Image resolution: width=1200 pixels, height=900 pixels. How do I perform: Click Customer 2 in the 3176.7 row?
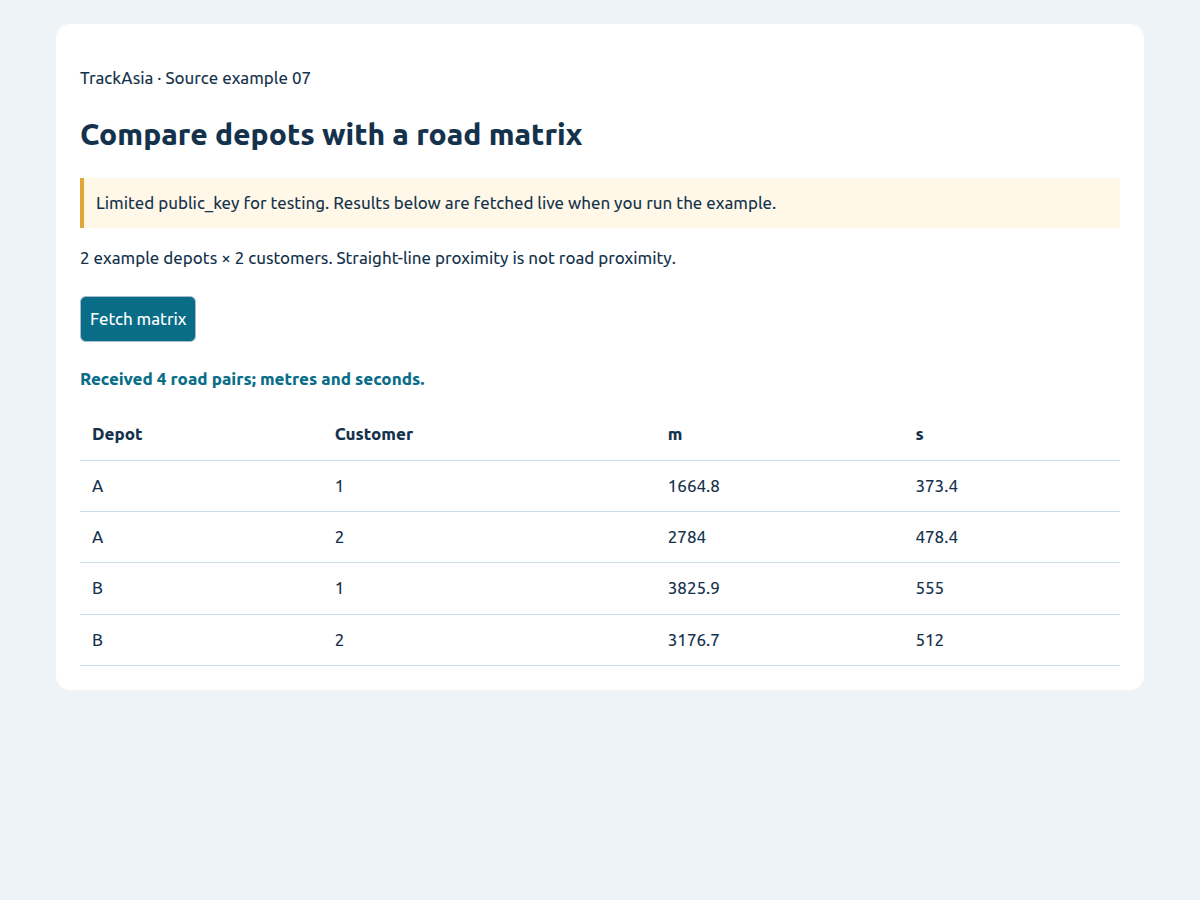click(489, 640)
